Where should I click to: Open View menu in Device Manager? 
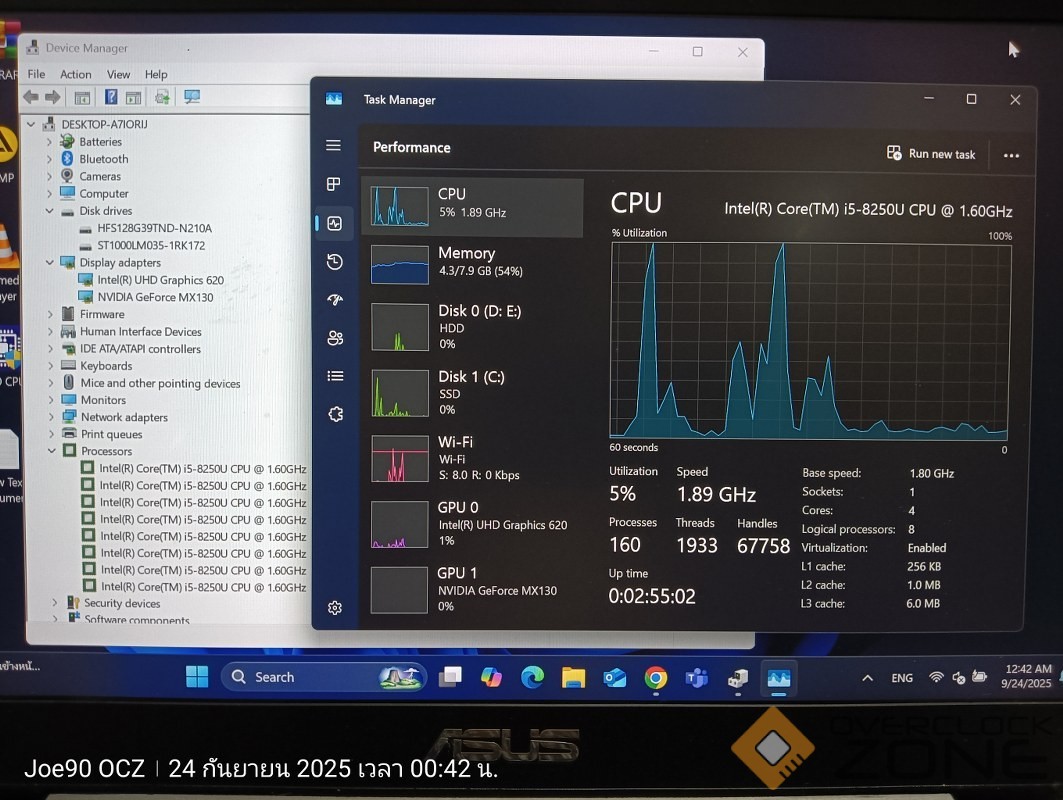point(118,75)
